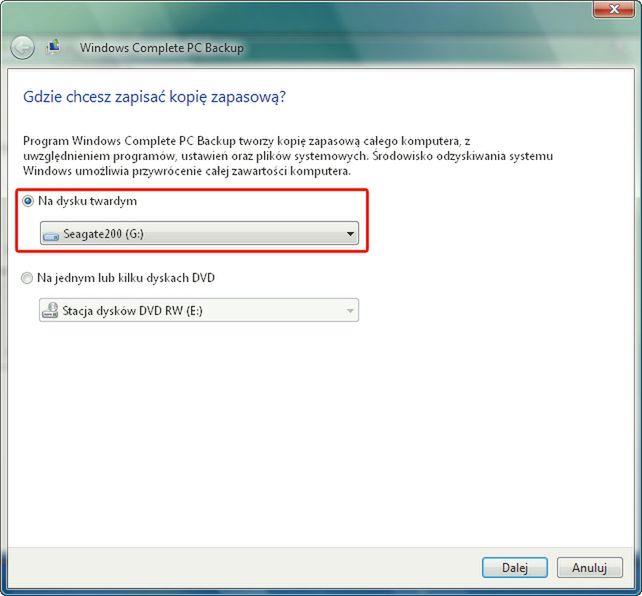Click the Windows Complete PC Backup icon
The width and height of the screenshot is (642, 596).
tap(54, 46)
